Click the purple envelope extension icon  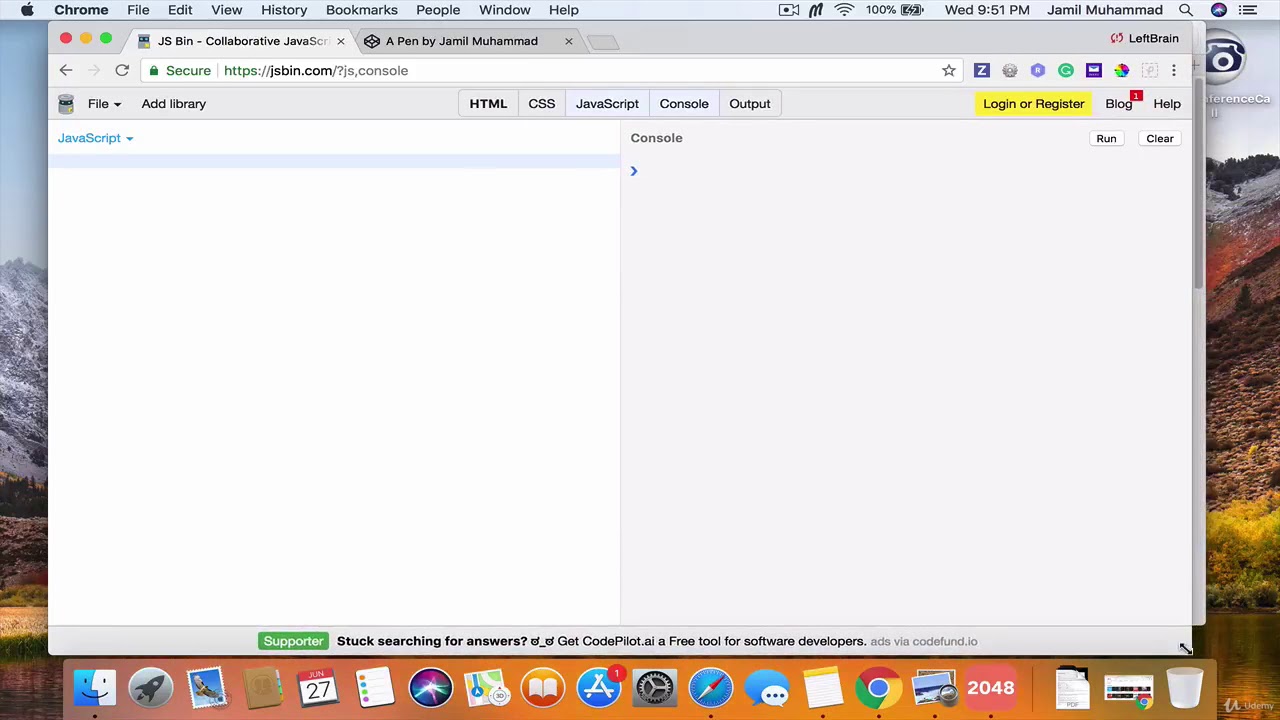1093,70
